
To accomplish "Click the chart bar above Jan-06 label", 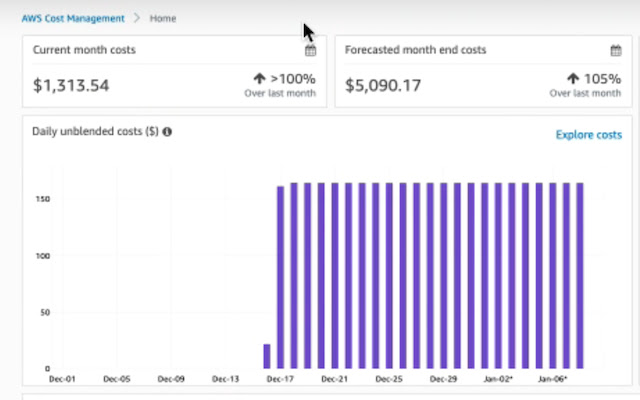I will coord(553,276).
